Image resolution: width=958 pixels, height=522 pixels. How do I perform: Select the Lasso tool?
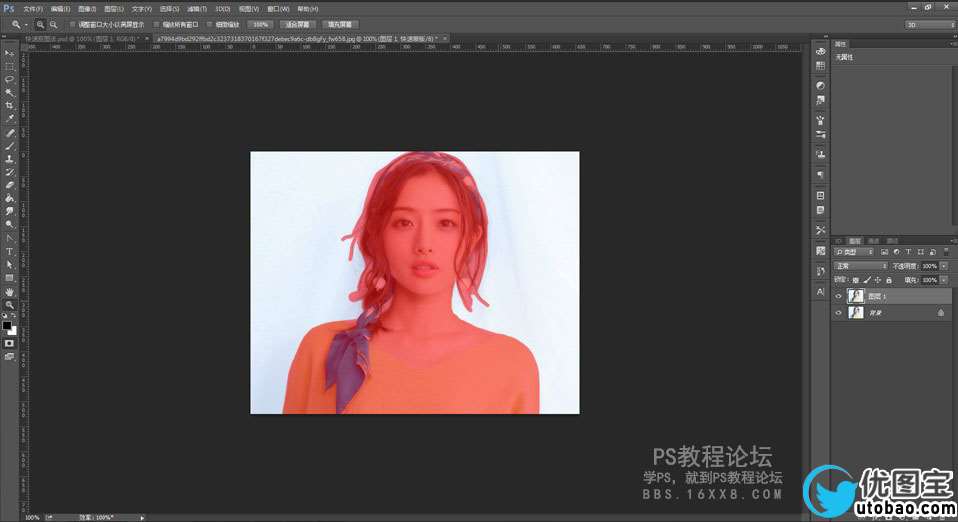click(x=9, y=79)
